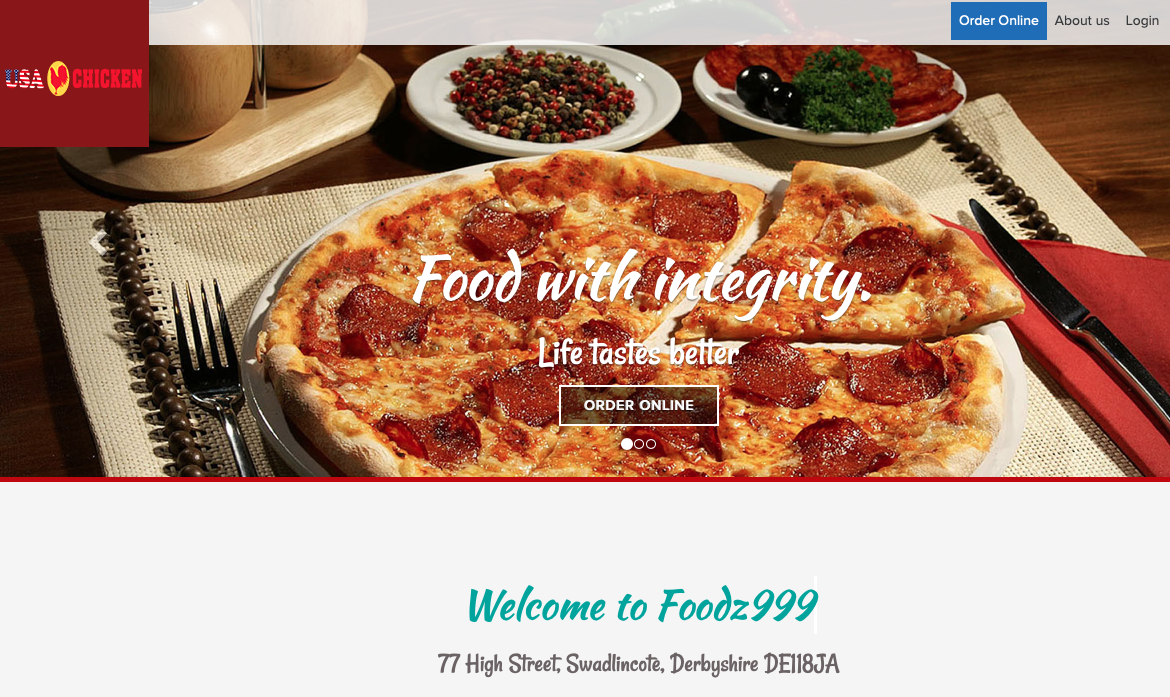The height and width of the screenshot is (697, 1170).
Task: Click the rooster emblem in the logo
Action: [58, 78]
